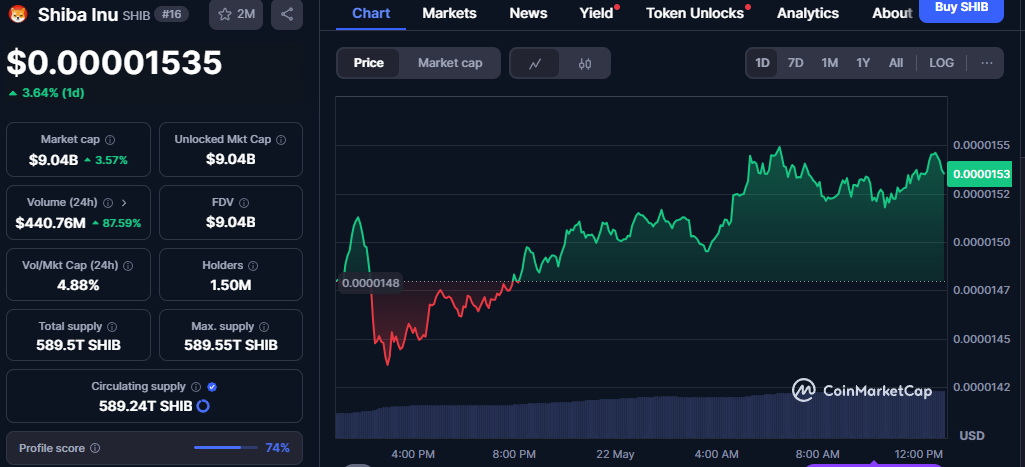Click the 4.88% Vol/Mkt Cap value

tap(78, 285)
